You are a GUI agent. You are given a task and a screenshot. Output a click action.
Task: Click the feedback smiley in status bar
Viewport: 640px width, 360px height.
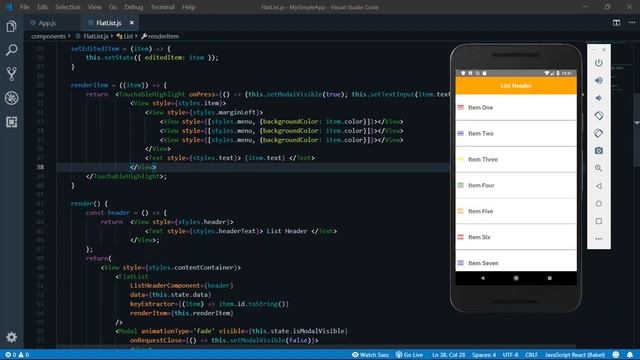click(616, 355)
